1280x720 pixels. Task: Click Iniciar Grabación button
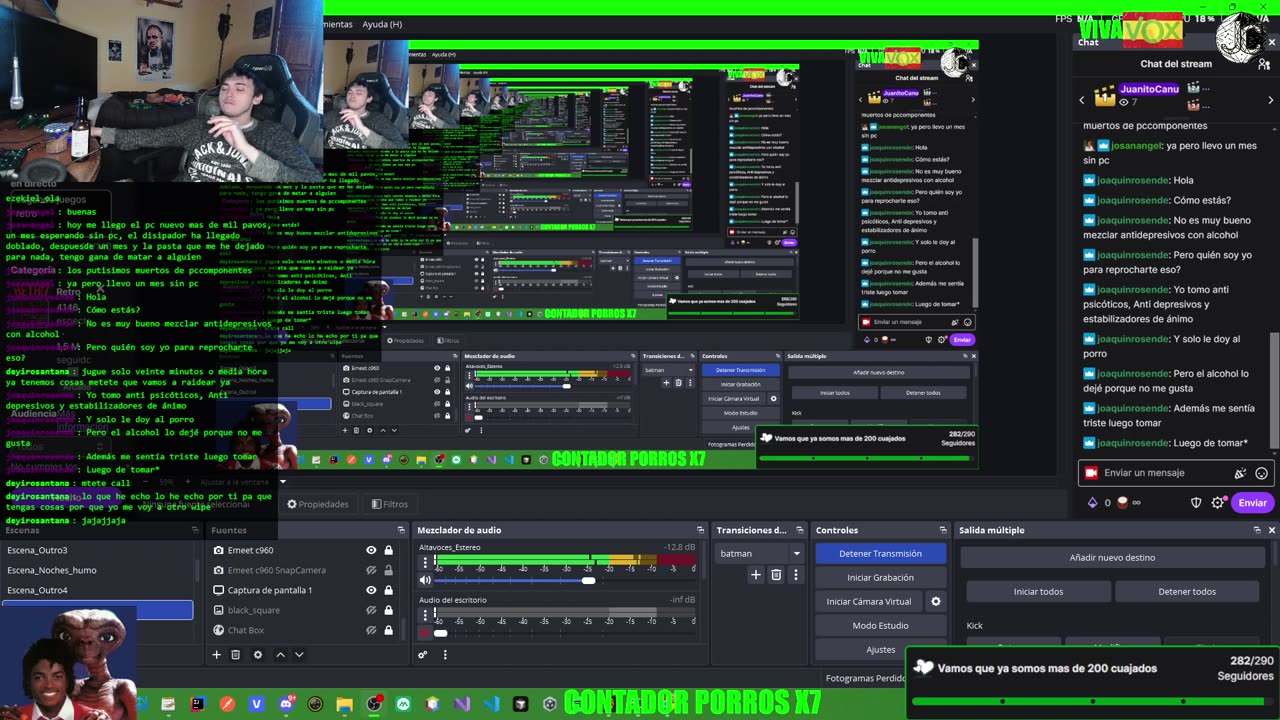[880, 577]
